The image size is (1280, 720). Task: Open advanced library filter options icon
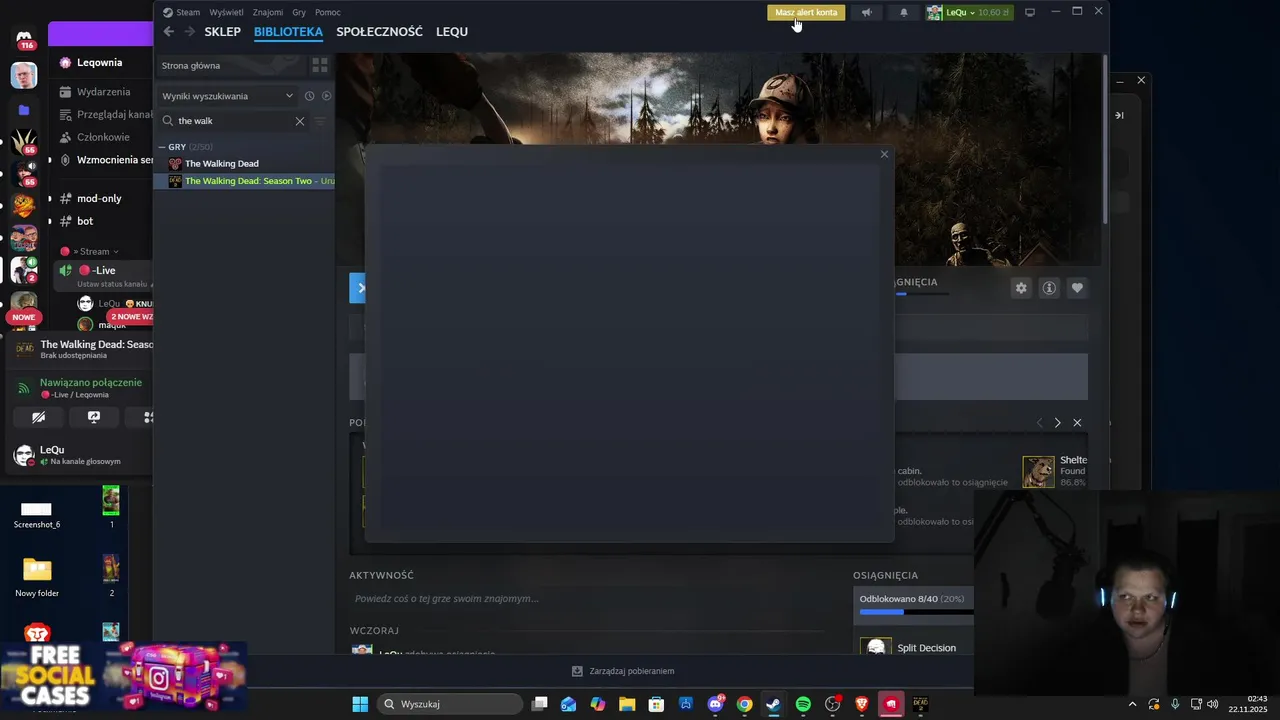(320, 121)
